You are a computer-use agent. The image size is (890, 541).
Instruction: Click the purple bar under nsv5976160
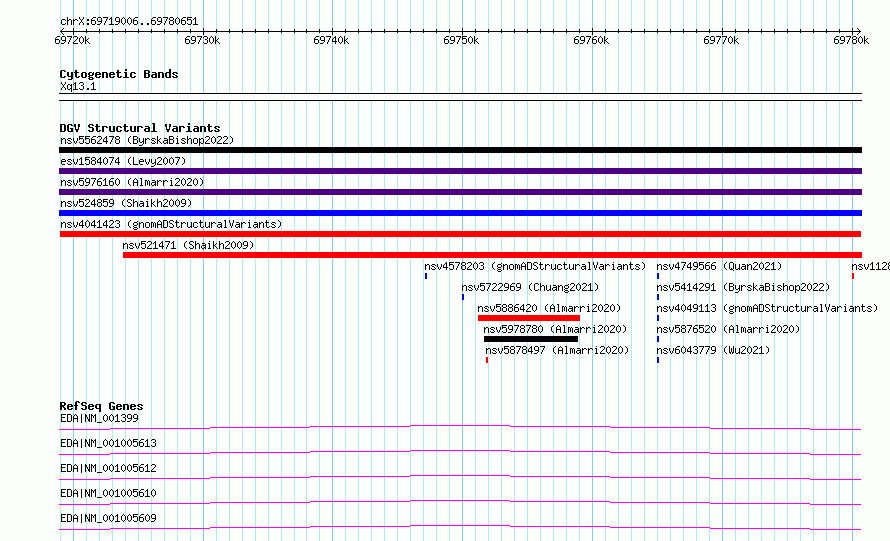(x=460, y=192)
